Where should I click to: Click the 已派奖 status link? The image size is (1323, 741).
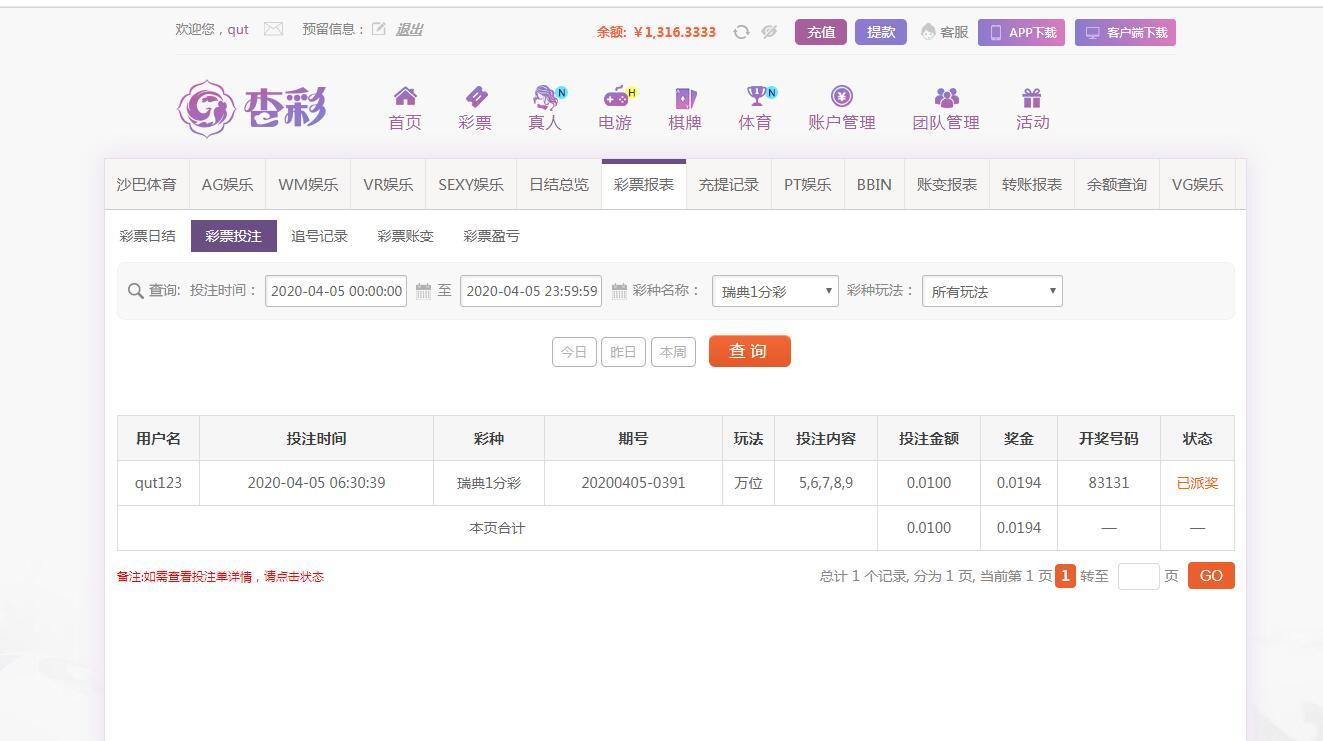(1197, 483)
